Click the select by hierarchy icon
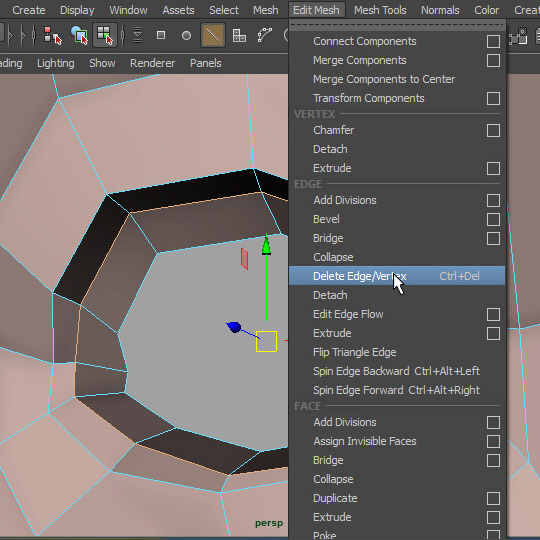 53,35
